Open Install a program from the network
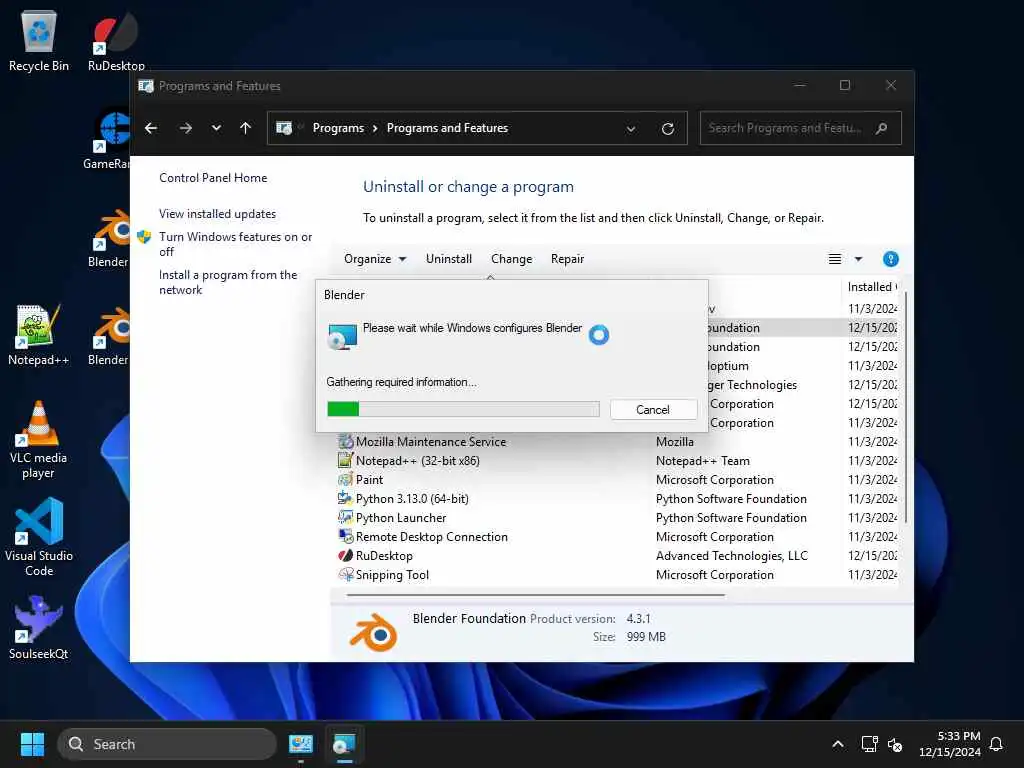Image resolution: width=1024 pixels, height=768 pixels. (x=228, y=282)
